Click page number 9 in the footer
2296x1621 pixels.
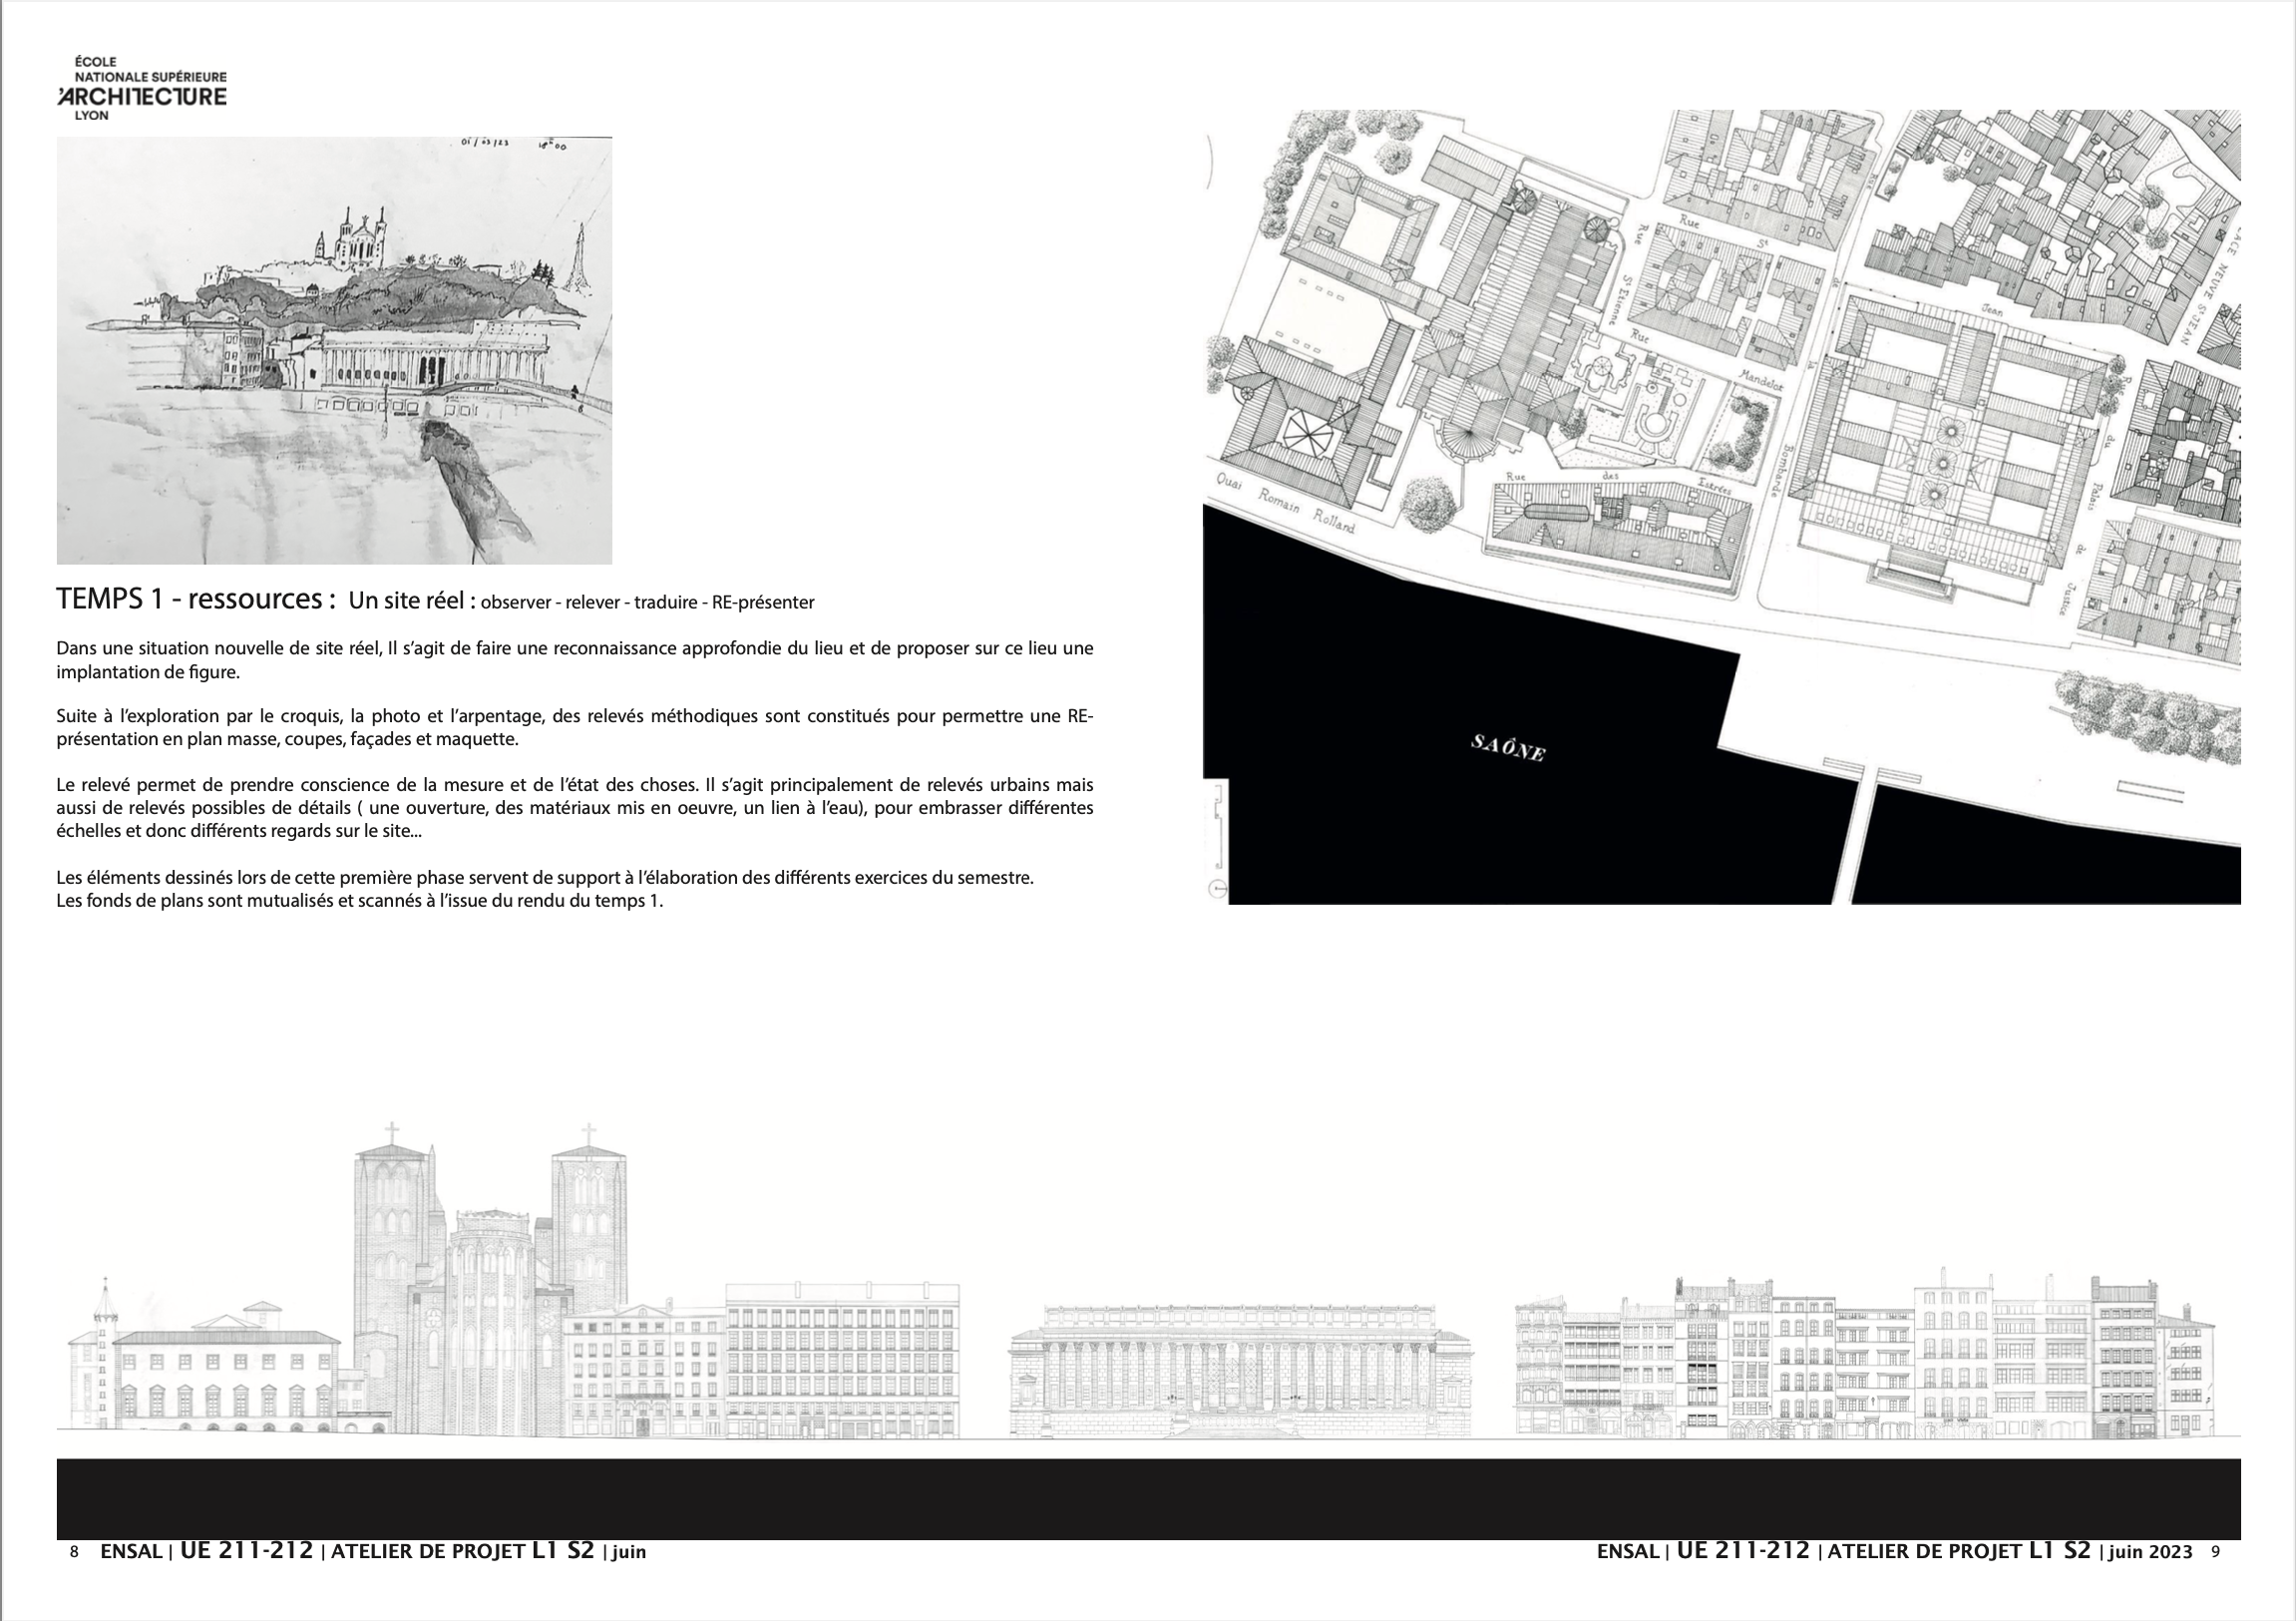point(2215,1552)
